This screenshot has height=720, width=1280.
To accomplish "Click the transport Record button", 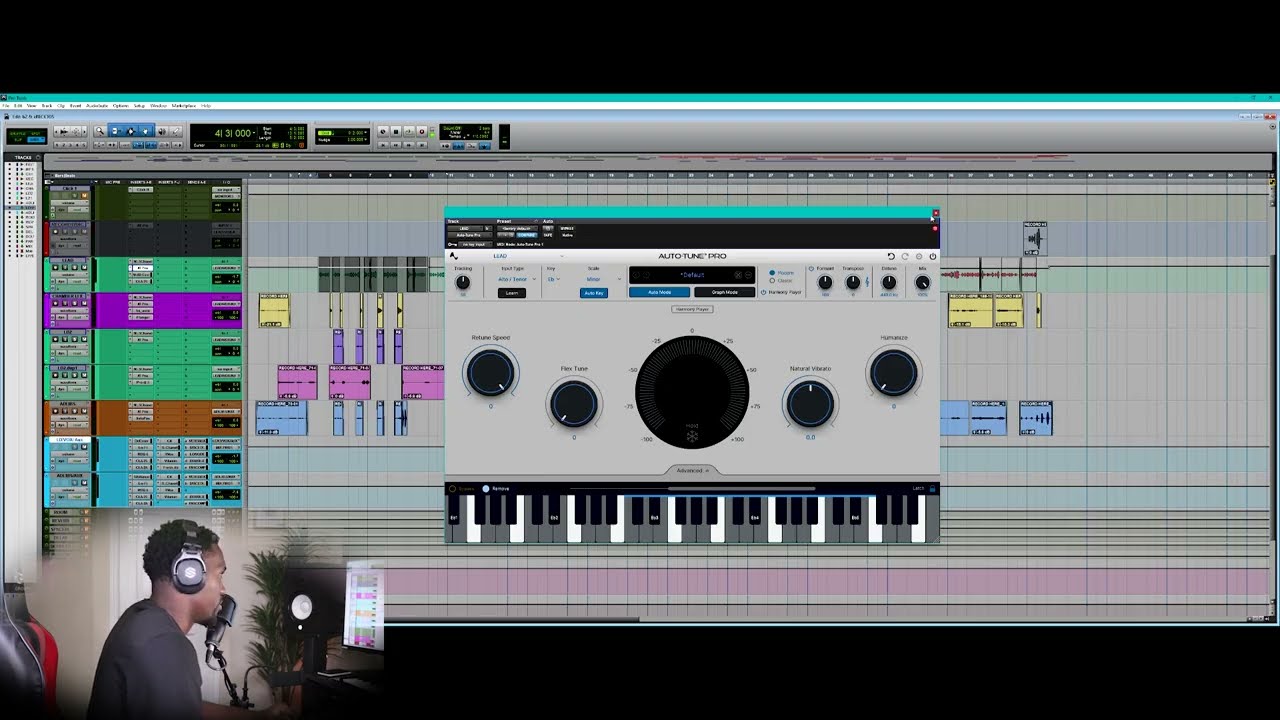I will (x=422, y=131).
